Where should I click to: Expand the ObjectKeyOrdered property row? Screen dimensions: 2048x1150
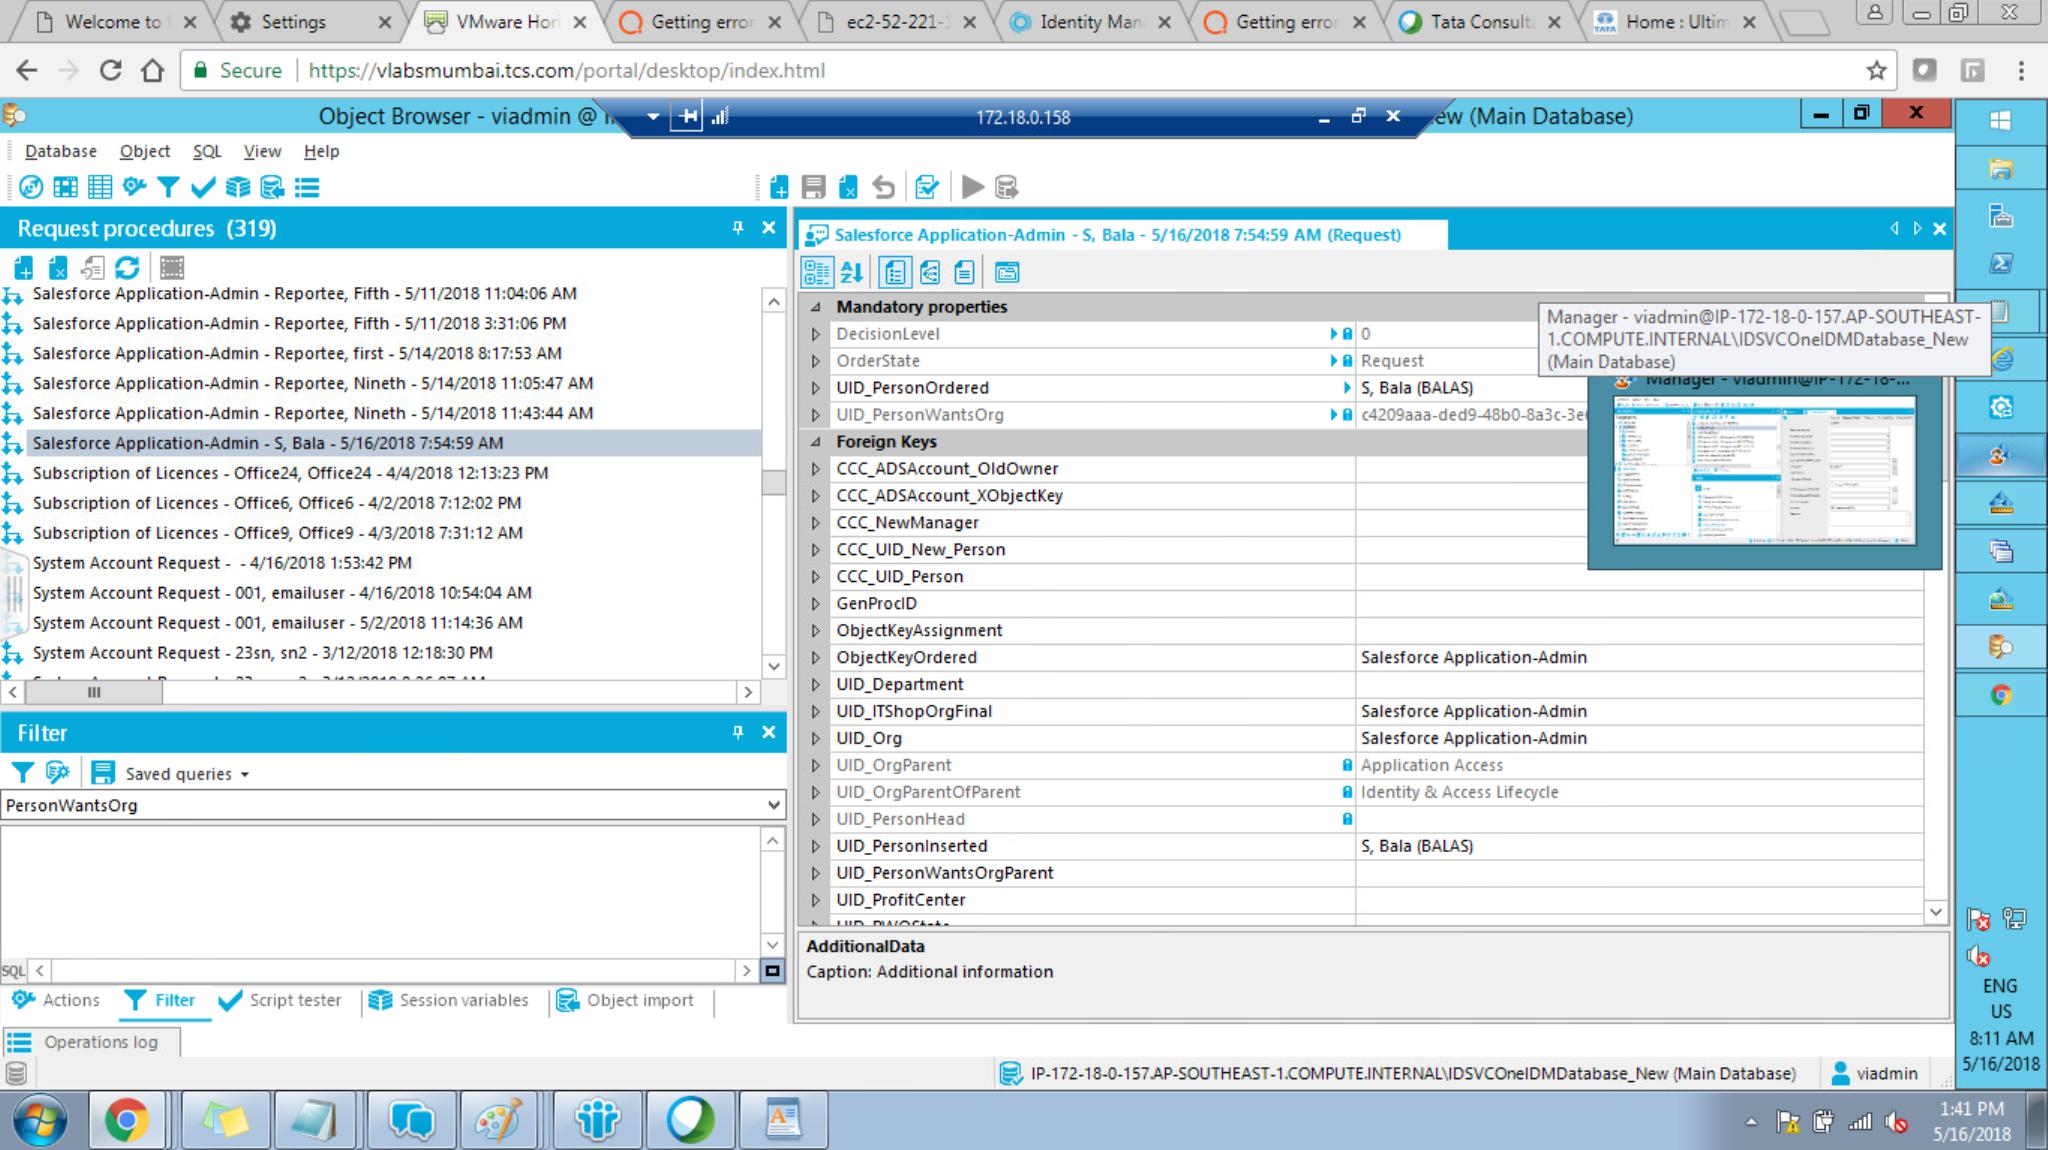pyautogui.click(x=815, y=658)
